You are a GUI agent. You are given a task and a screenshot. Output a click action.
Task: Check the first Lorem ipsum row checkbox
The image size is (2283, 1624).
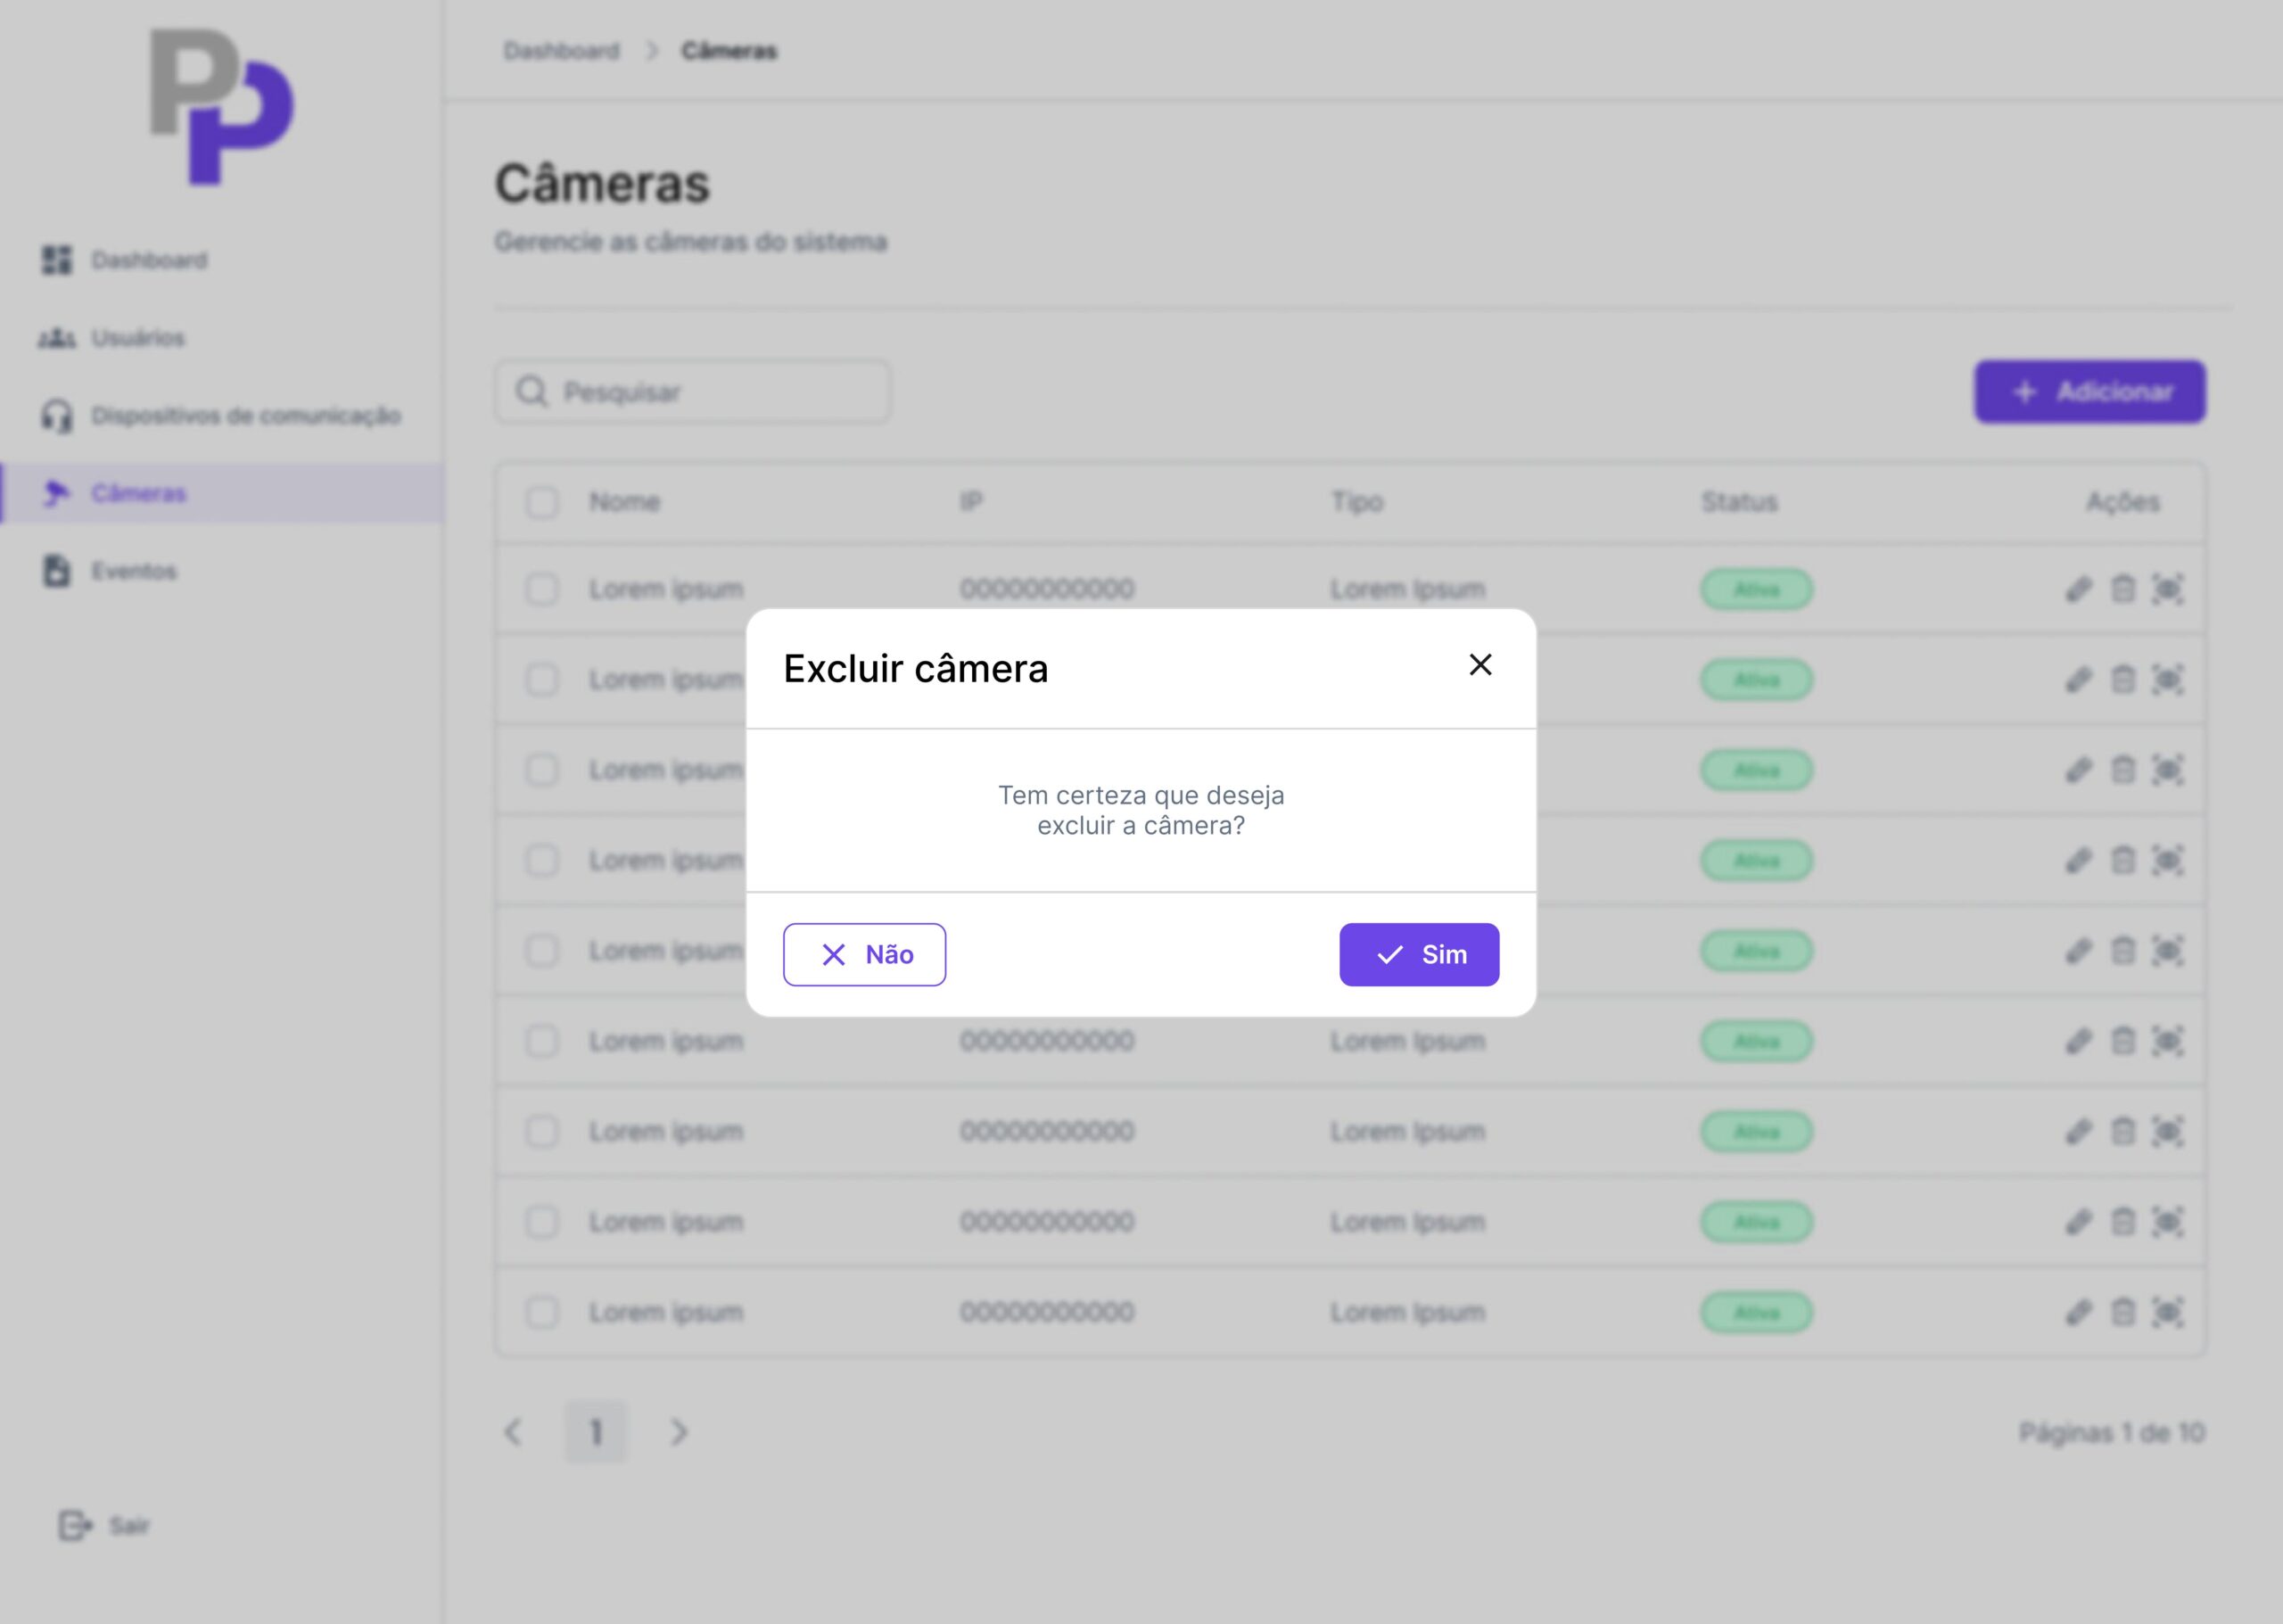(542, 589)
